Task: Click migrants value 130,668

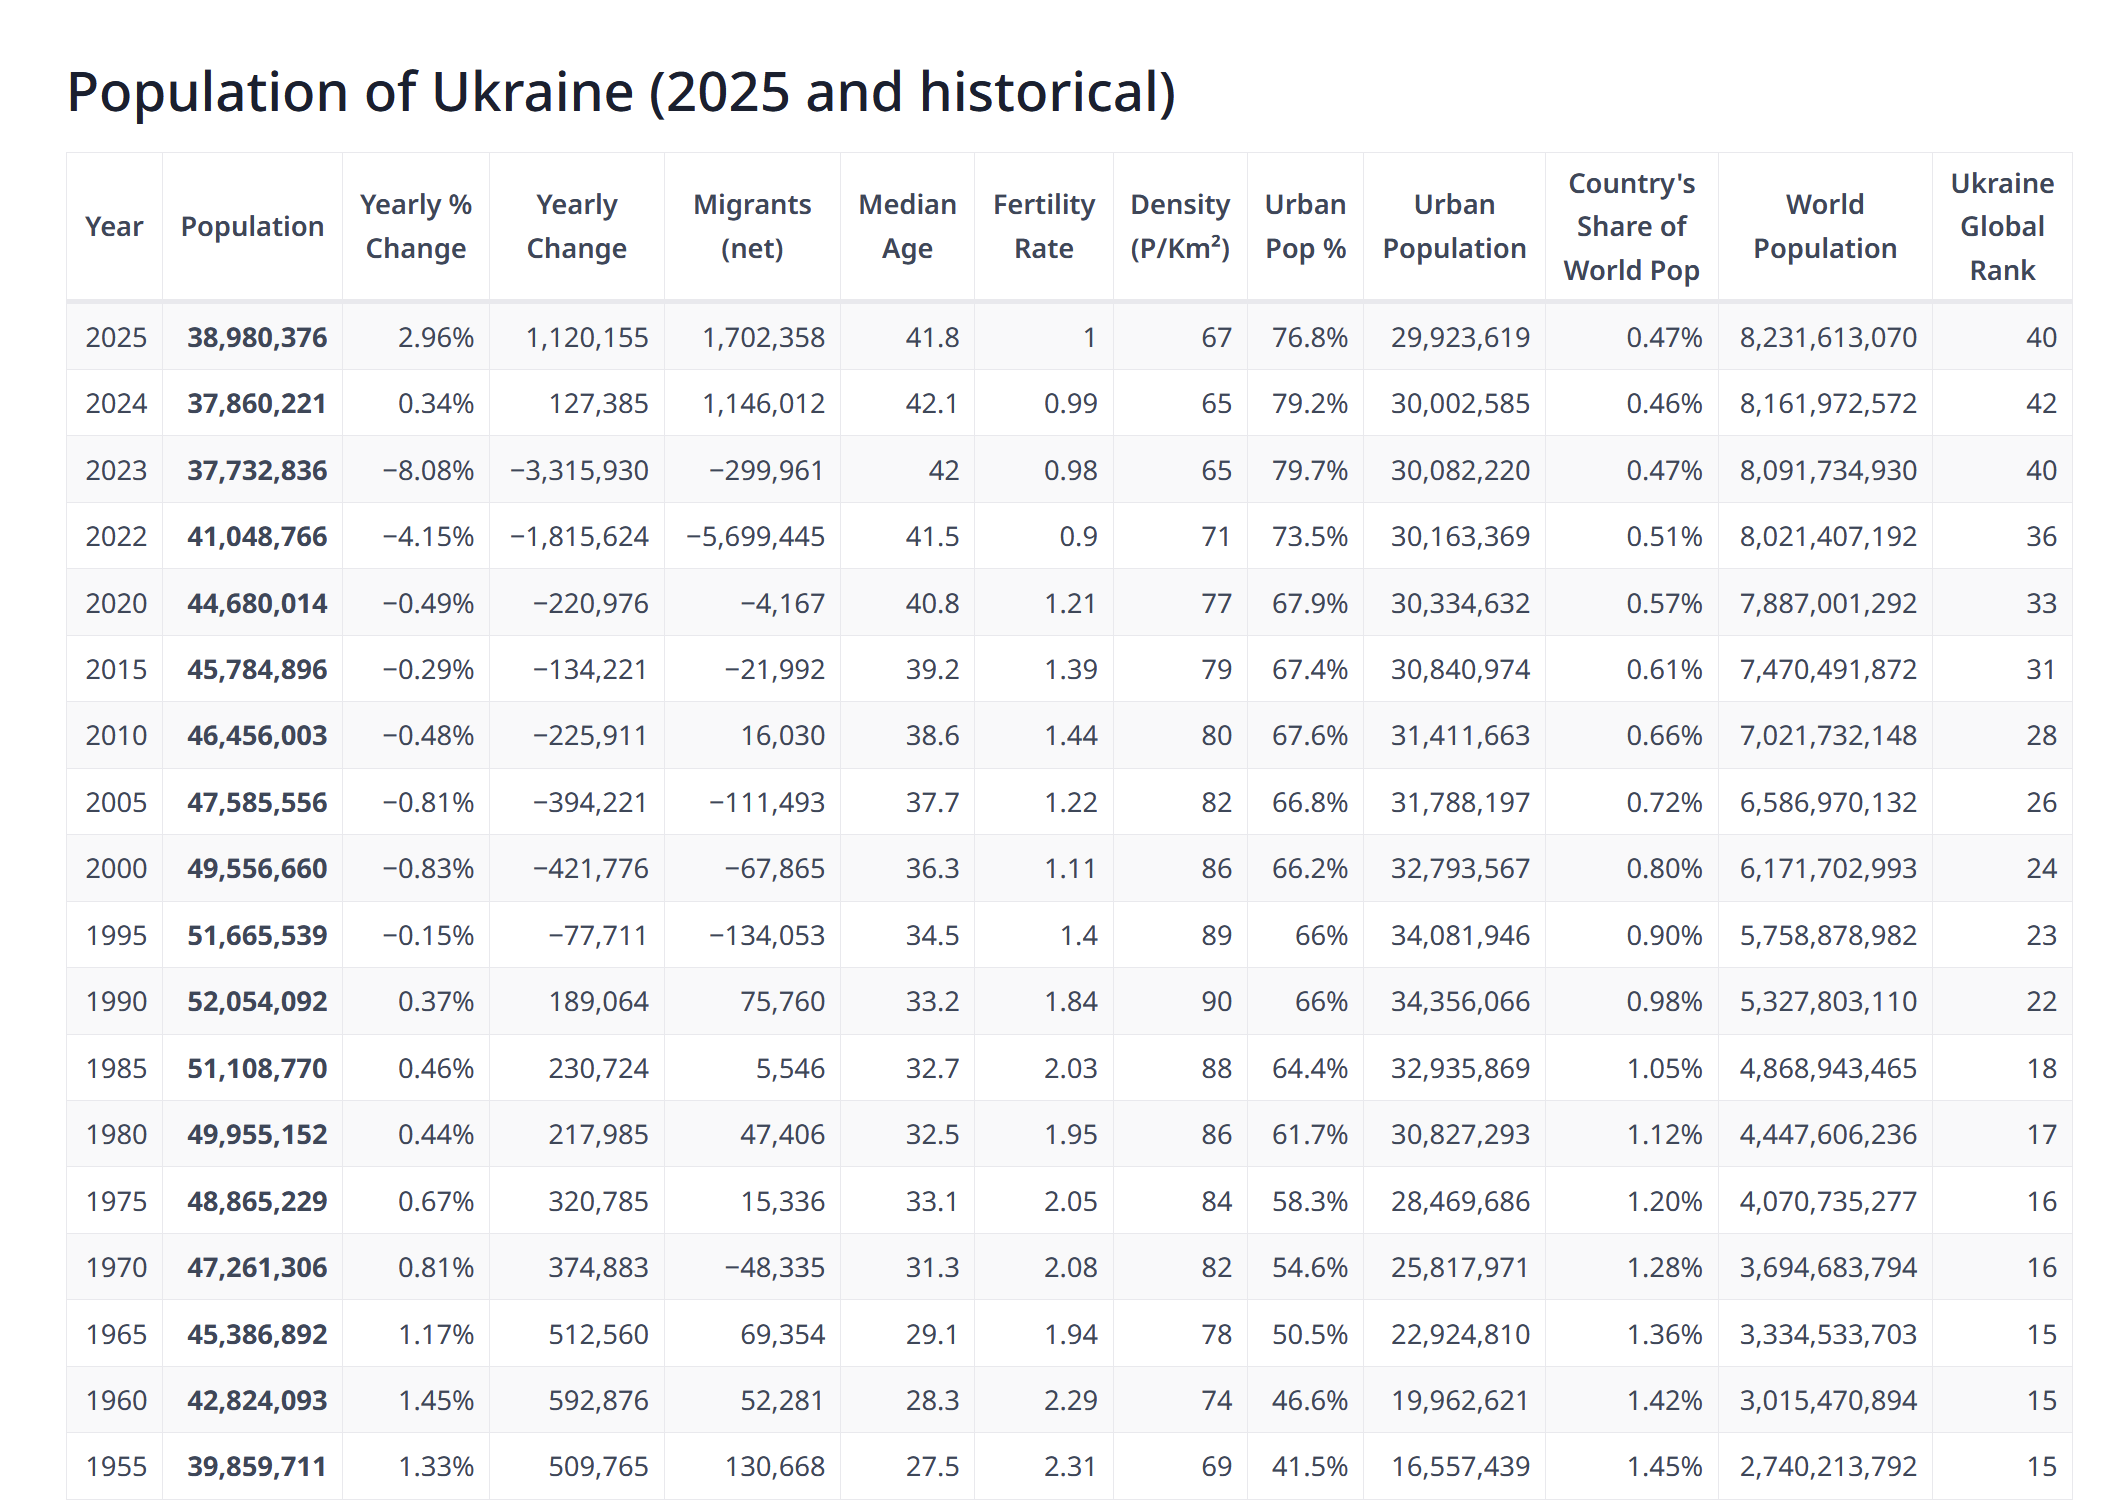Action: pyautogui.click(x=775, y=1467)
